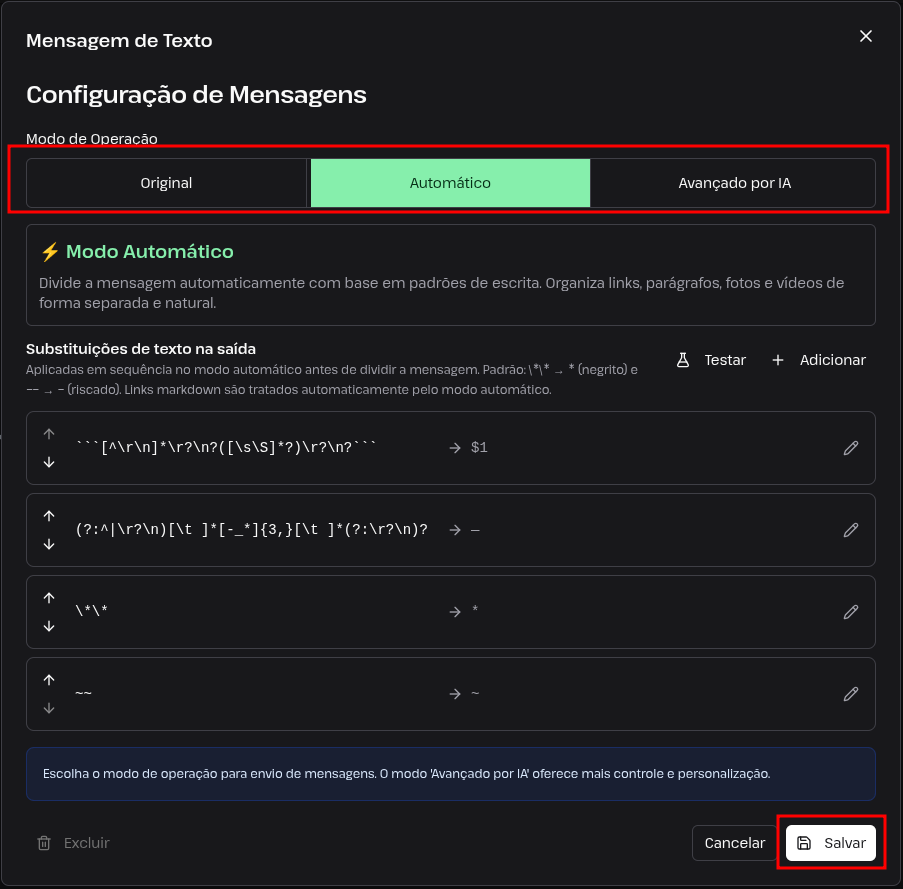Click the trash icon next to Excluir

coord(44,843)
